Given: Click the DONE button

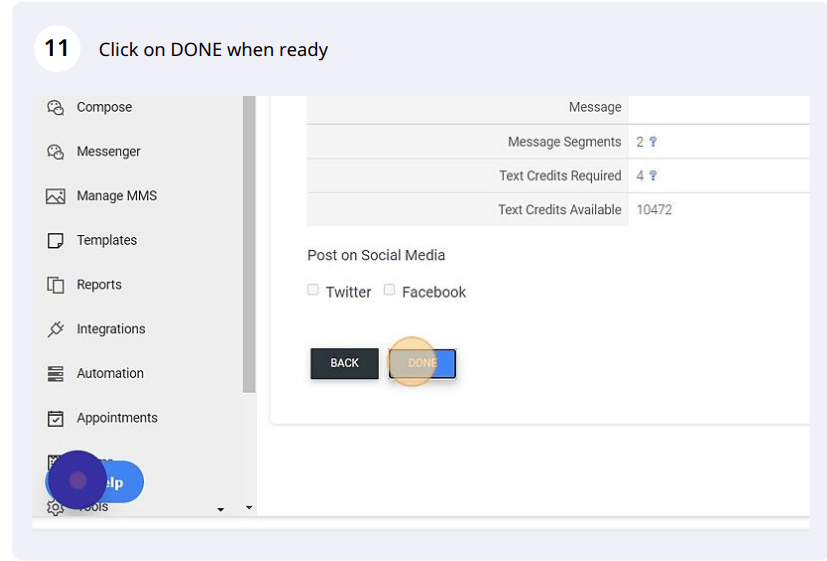Looking at the screenshot, I should 422,363.
